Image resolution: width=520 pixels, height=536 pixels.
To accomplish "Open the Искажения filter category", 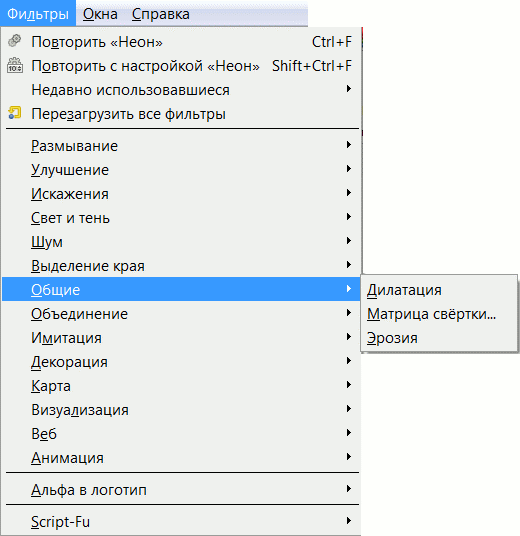I will click(181, 193).
